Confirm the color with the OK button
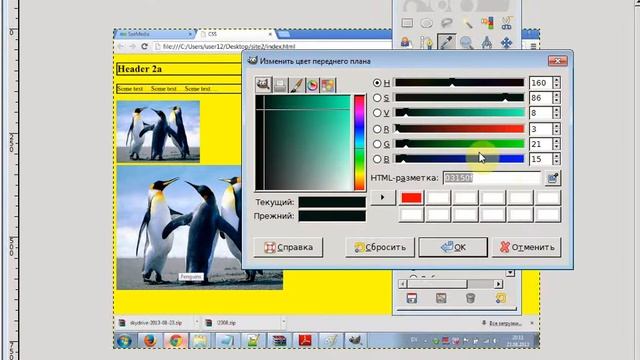The width and height of the screenshot is (640, 360). tap(453, 247)
